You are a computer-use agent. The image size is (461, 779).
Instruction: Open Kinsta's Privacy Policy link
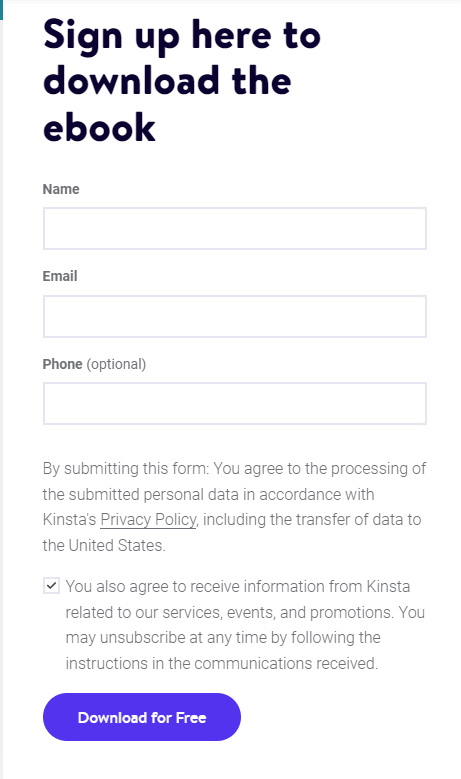point(148,520)
